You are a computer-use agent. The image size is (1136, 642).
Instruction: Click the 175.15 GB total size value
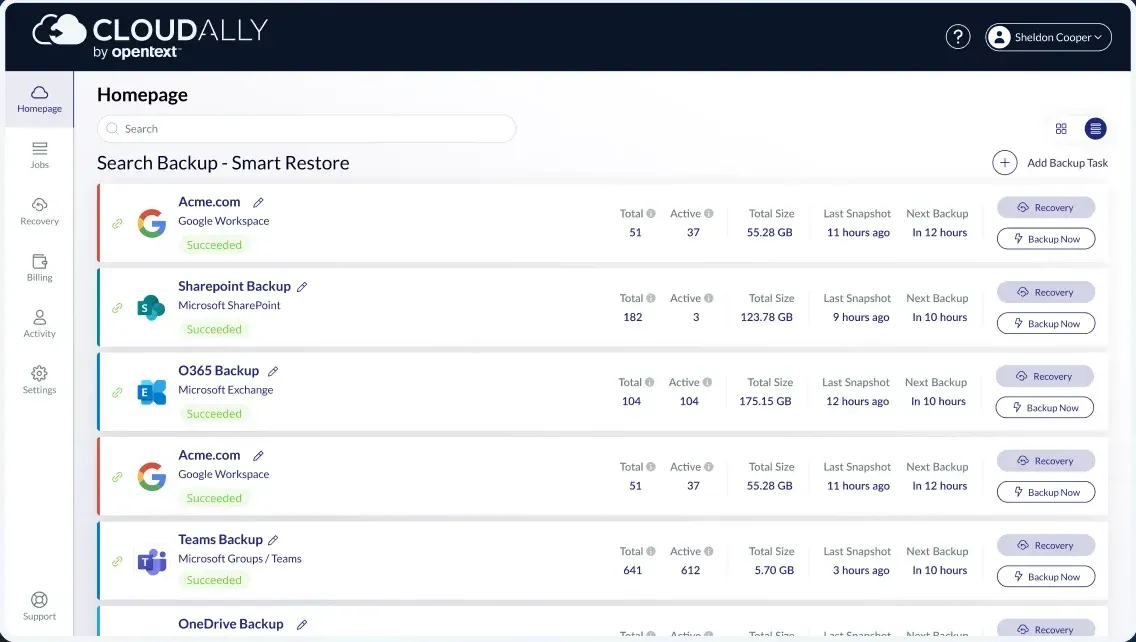(765, 401)
